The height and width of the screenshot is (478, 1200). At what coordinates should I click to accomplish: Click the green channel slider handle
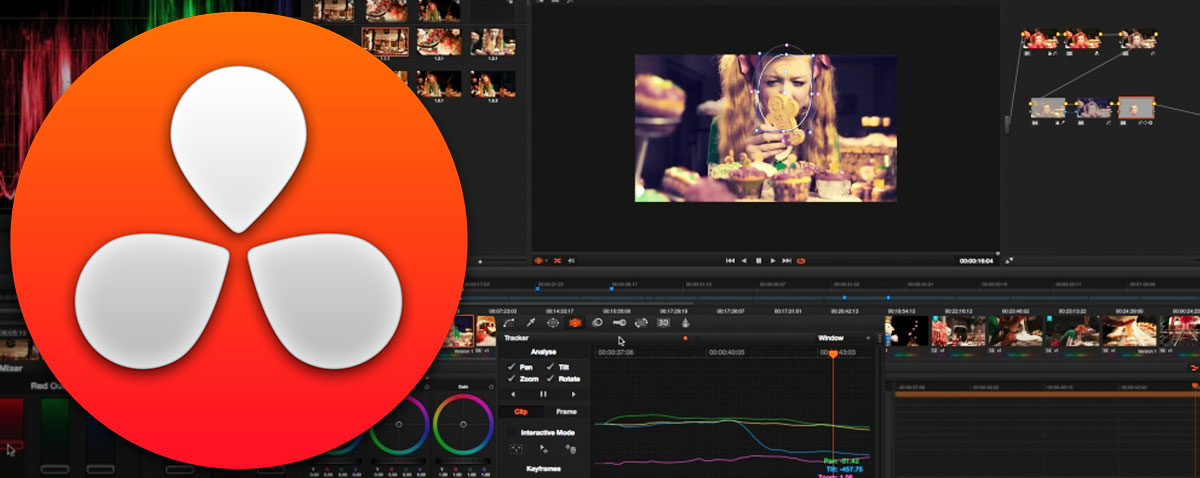click(55, 469)
